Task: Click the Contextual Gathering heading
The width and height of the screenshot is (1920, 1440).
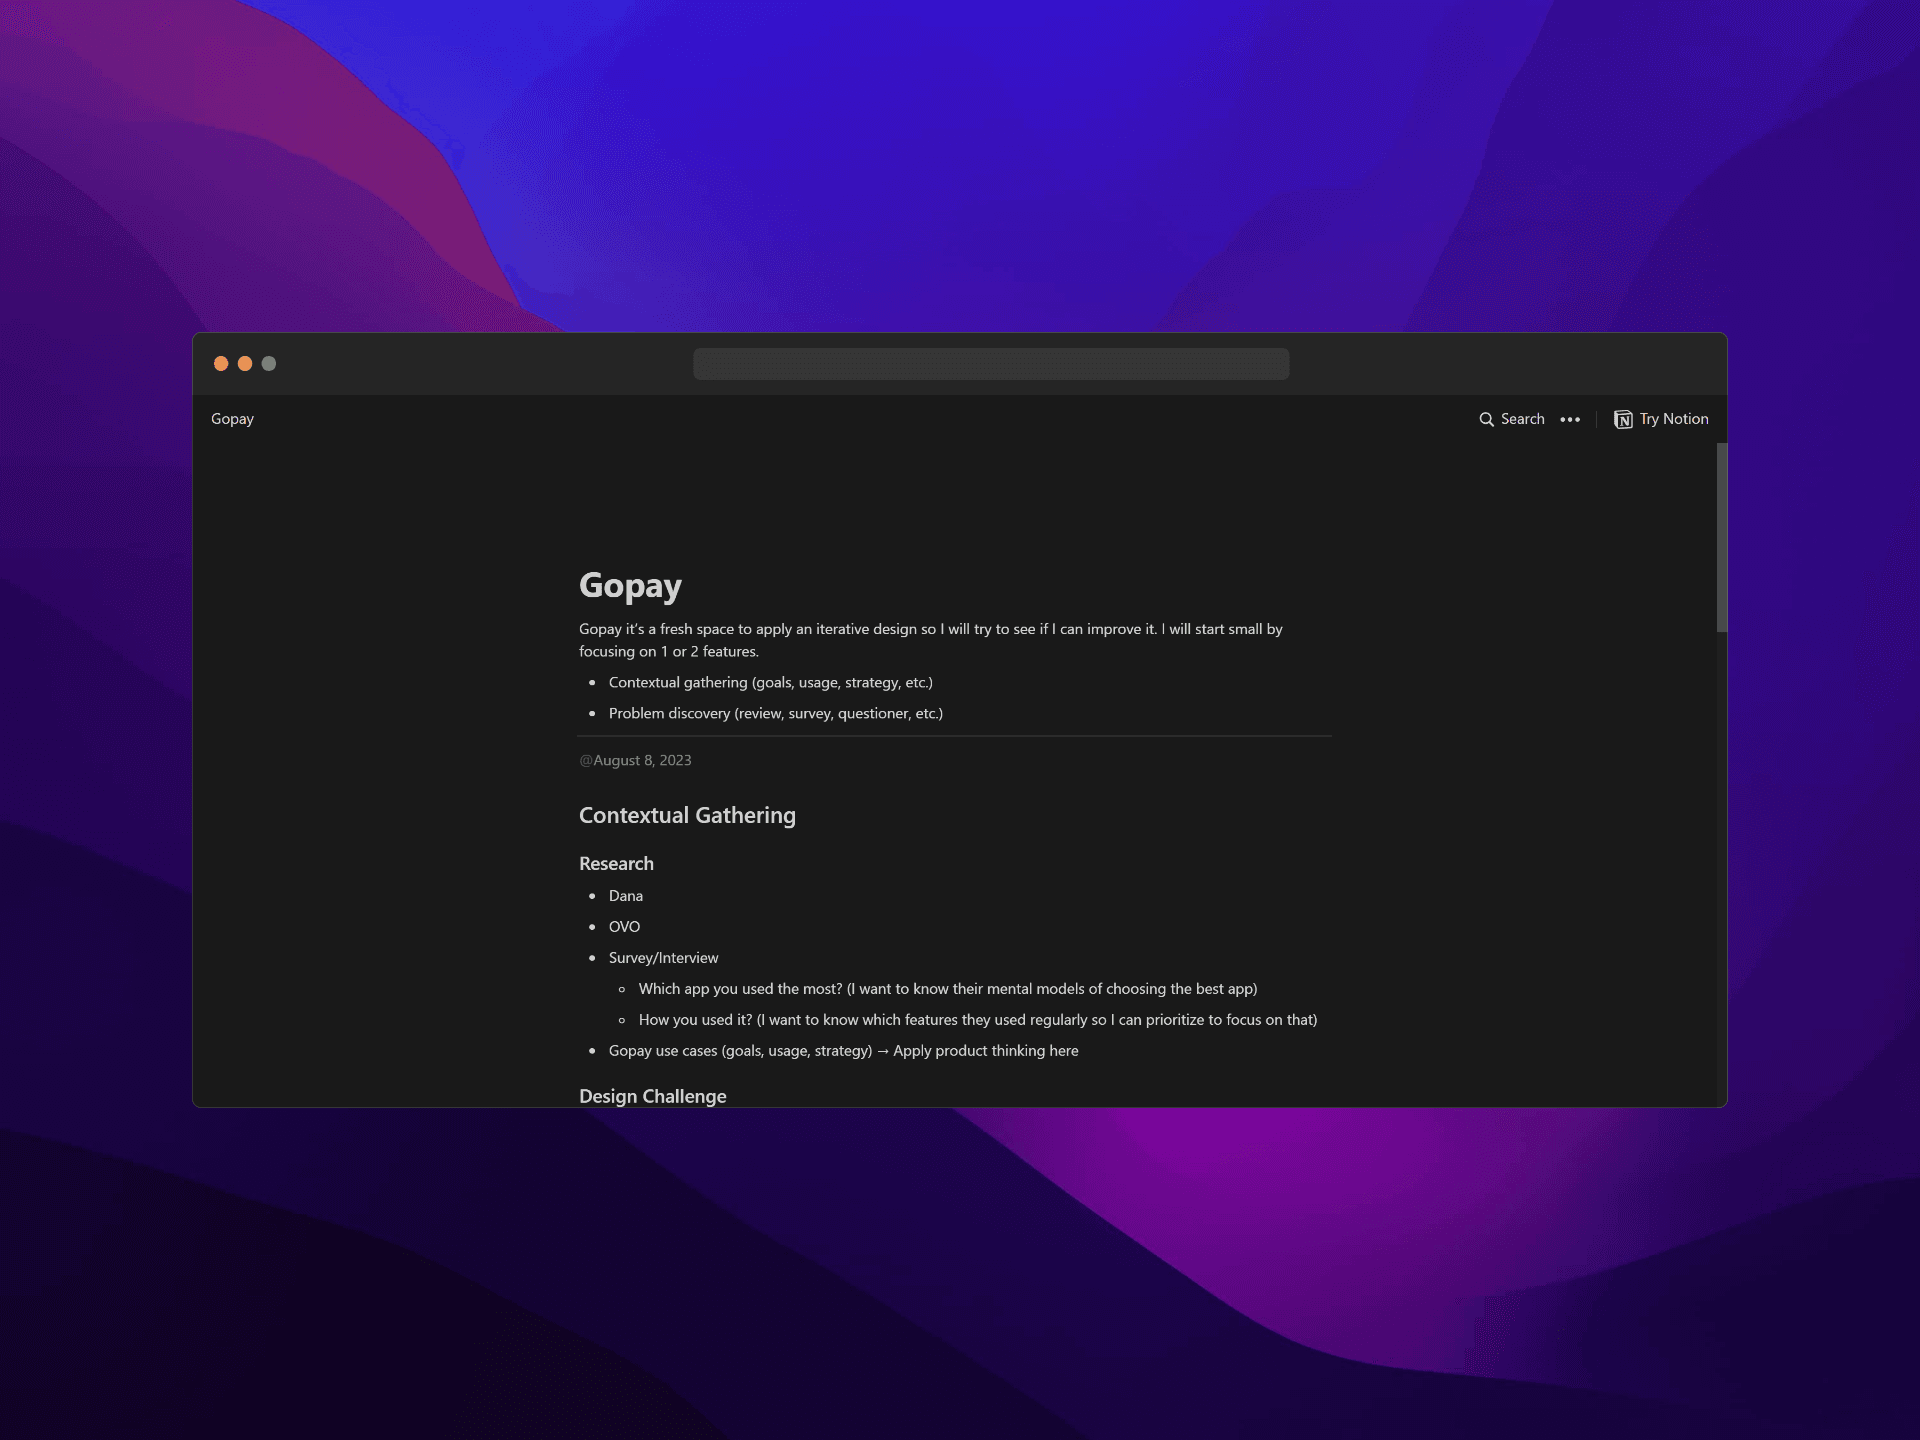Action: pyautogui.click(x=687, y=815)
